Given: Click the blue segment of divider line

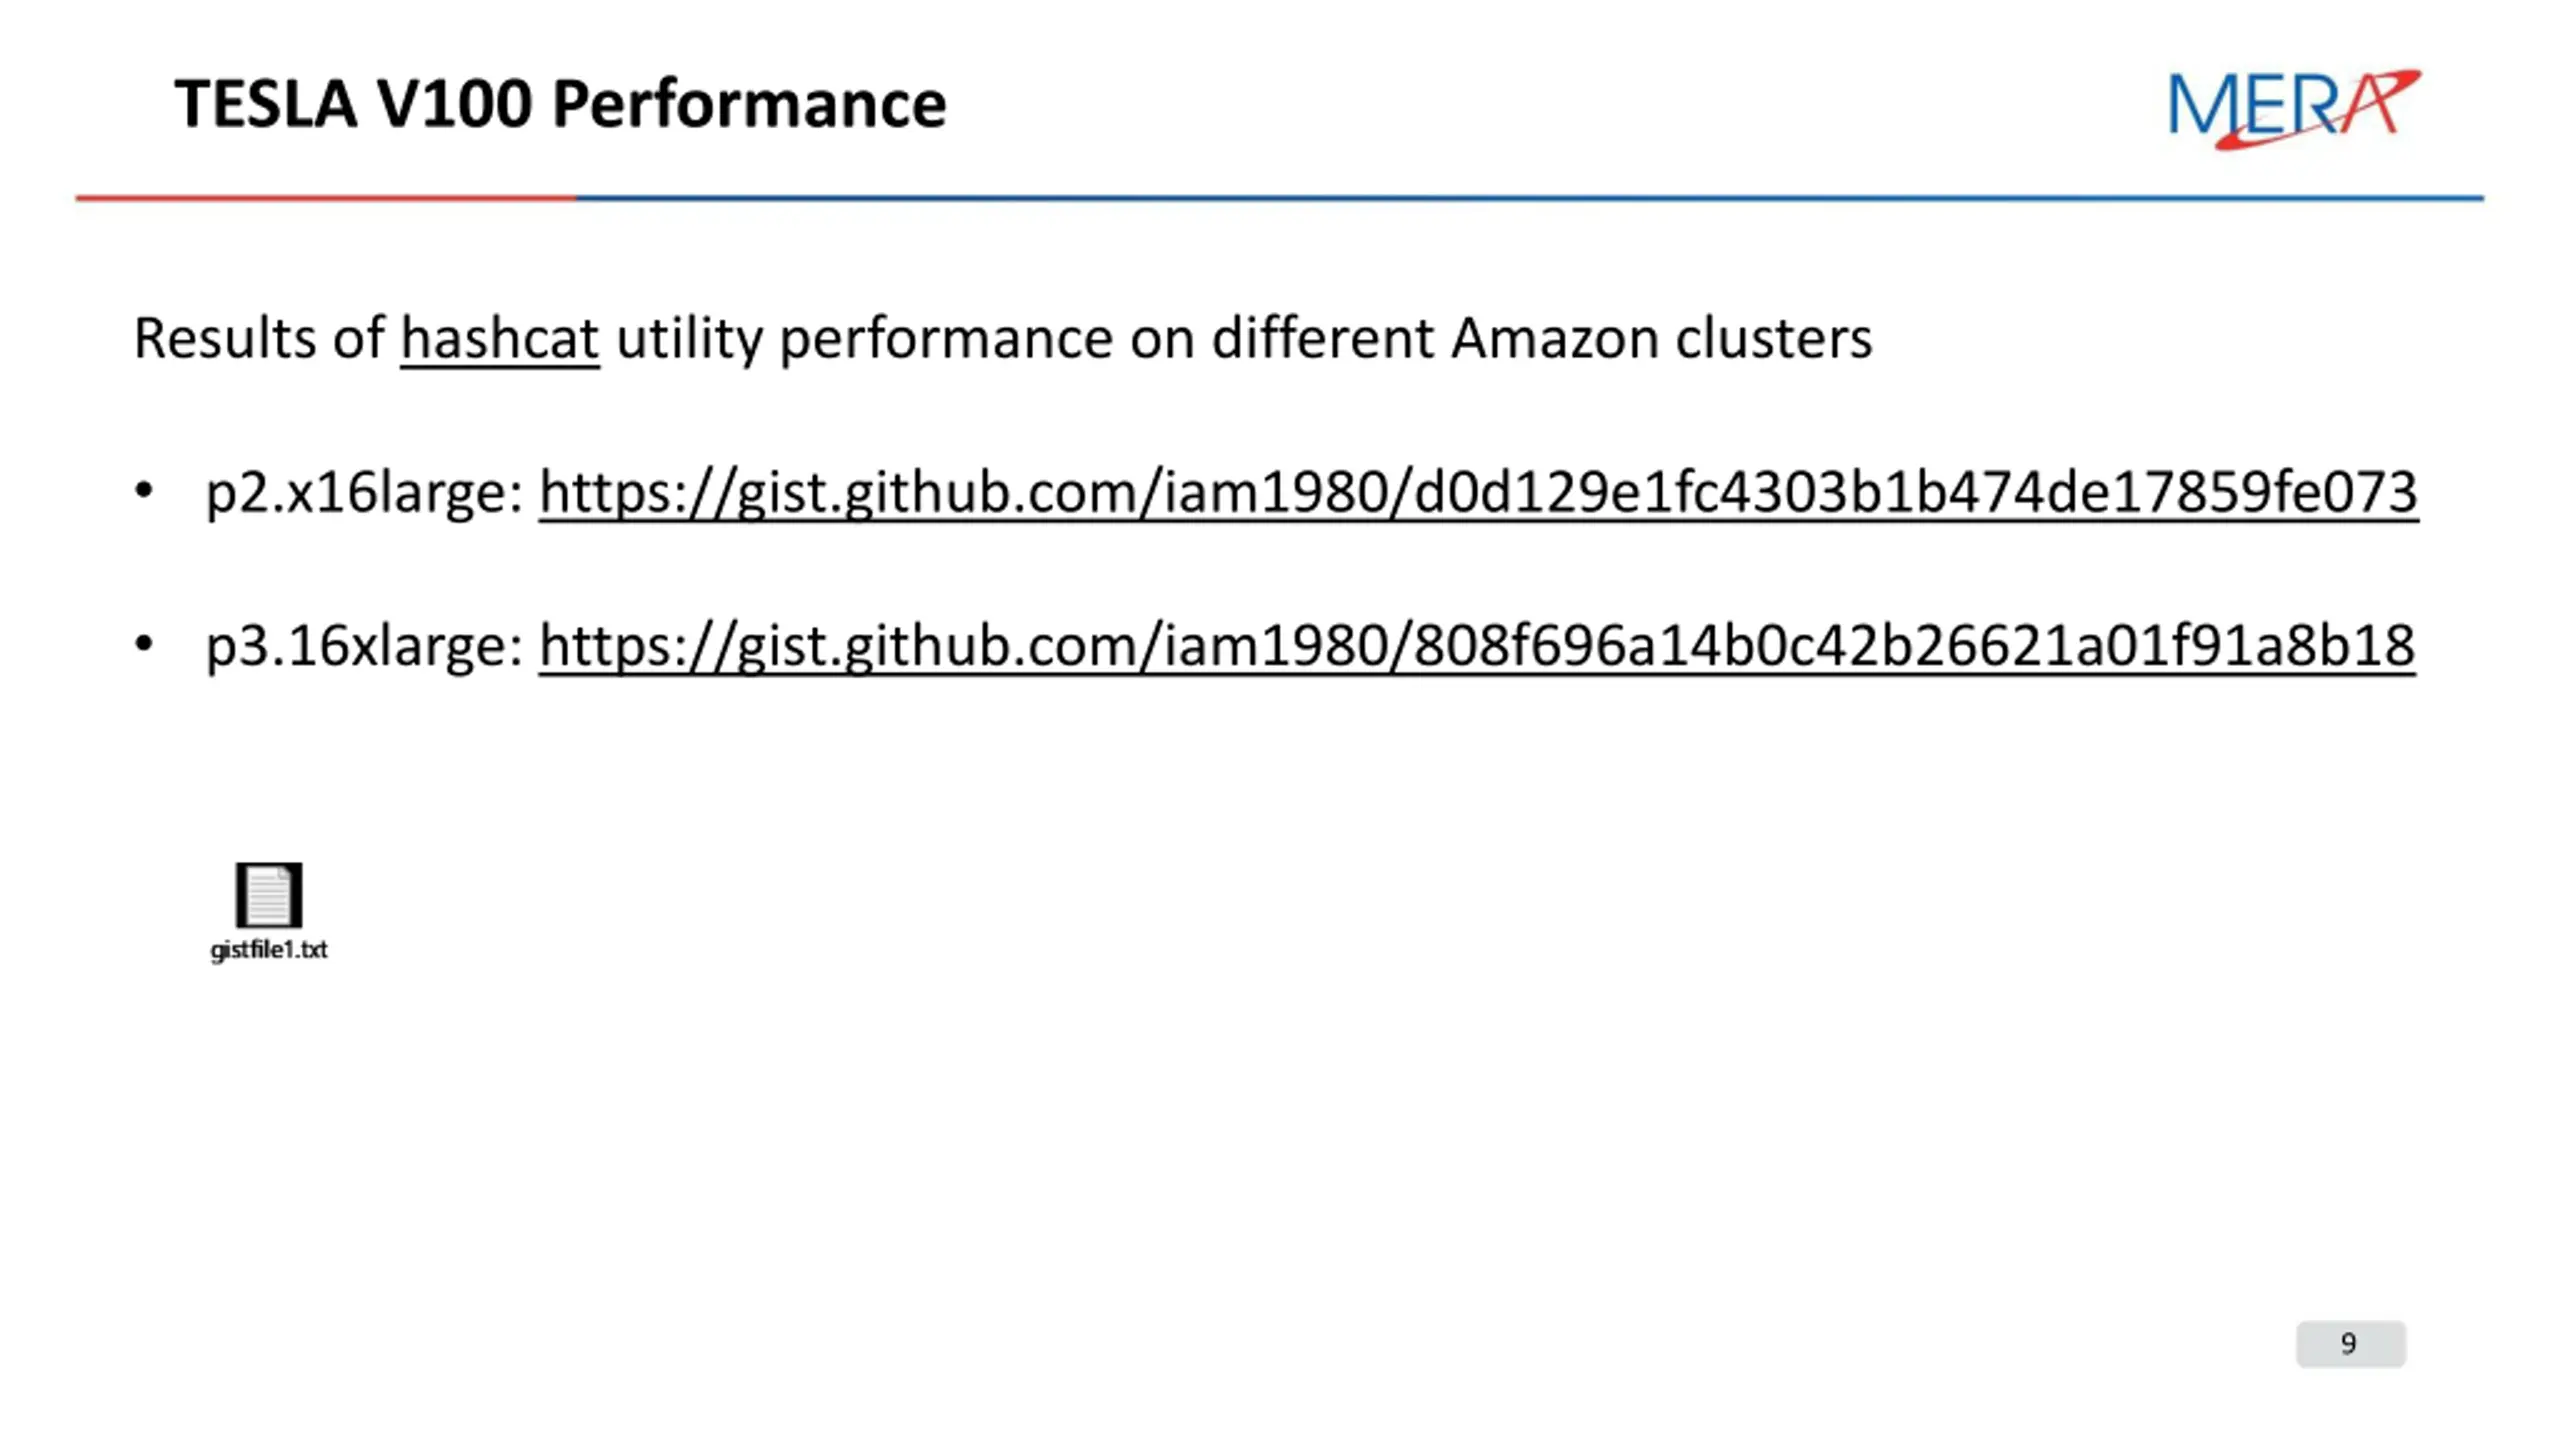Looking at the screenshot, I should click(x=1530, y=198).
